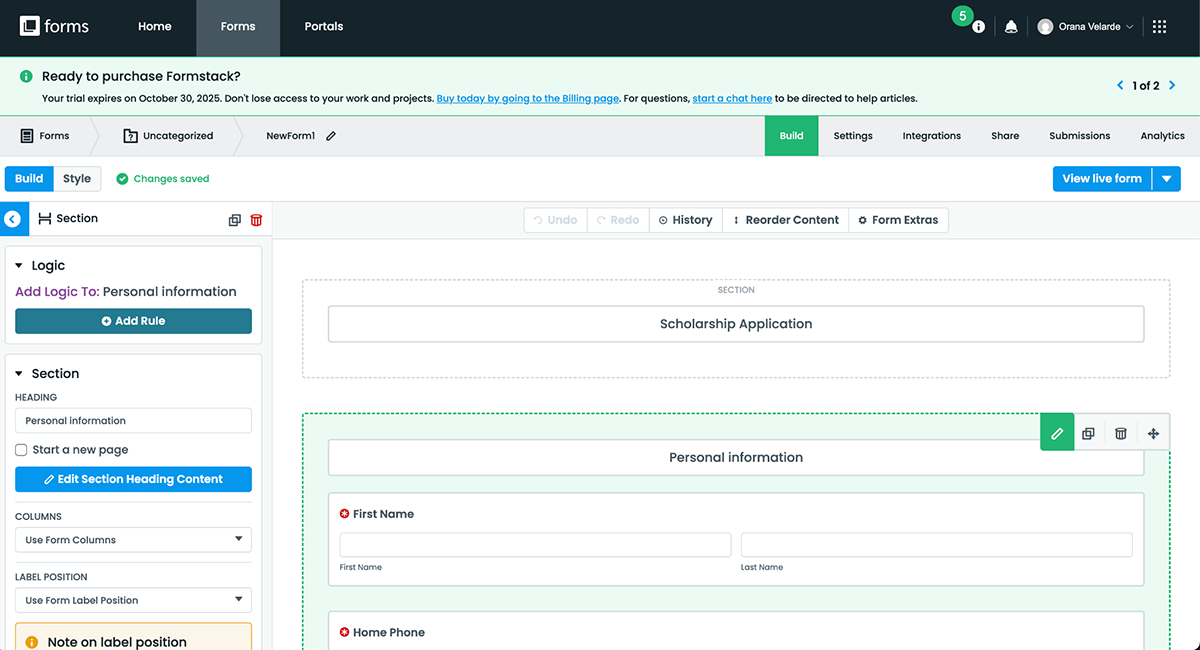
Task: Click green pencil edit icon on section
Action: pos(1057,433)
